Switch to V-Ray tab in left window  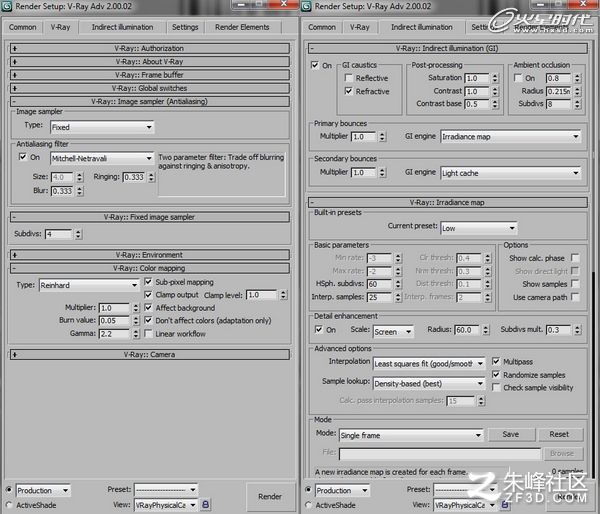tap(60, 27)
